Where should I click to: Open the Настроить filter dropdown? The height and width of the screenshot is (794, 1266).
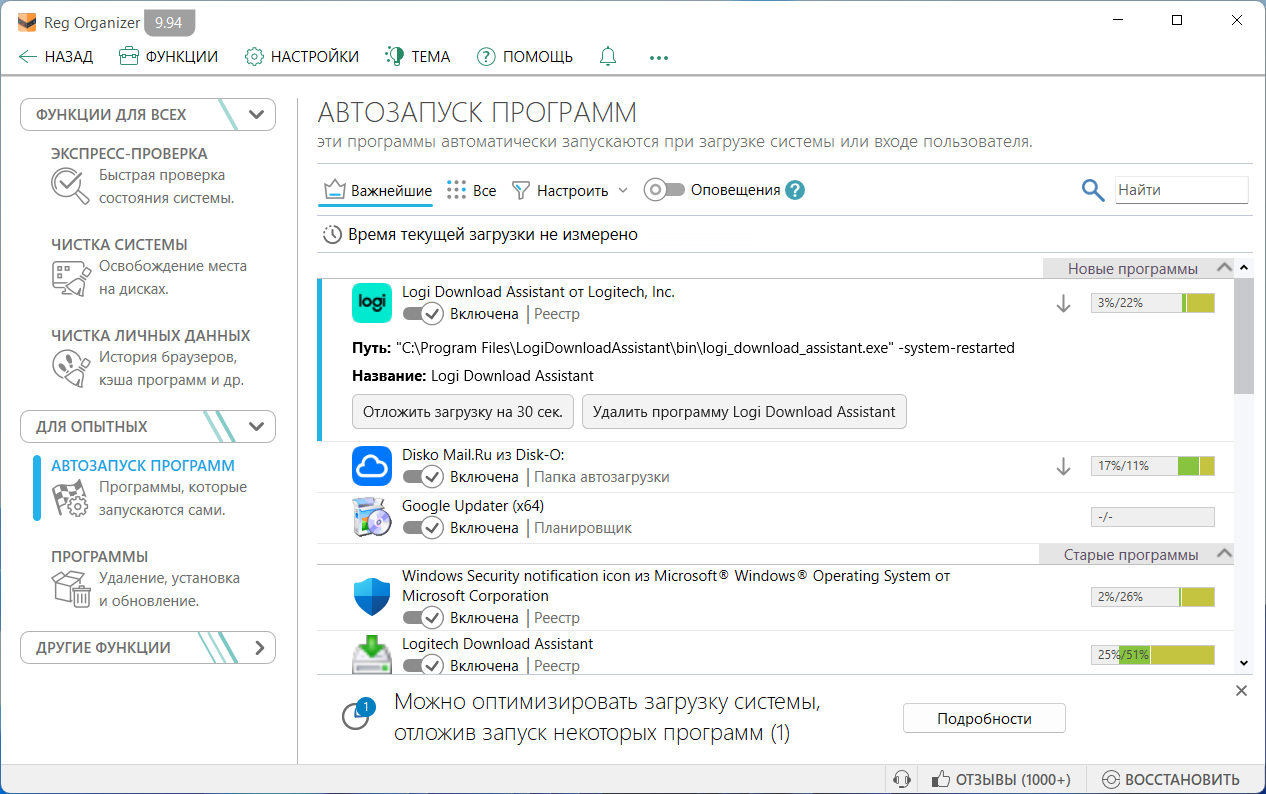(570, 190)
